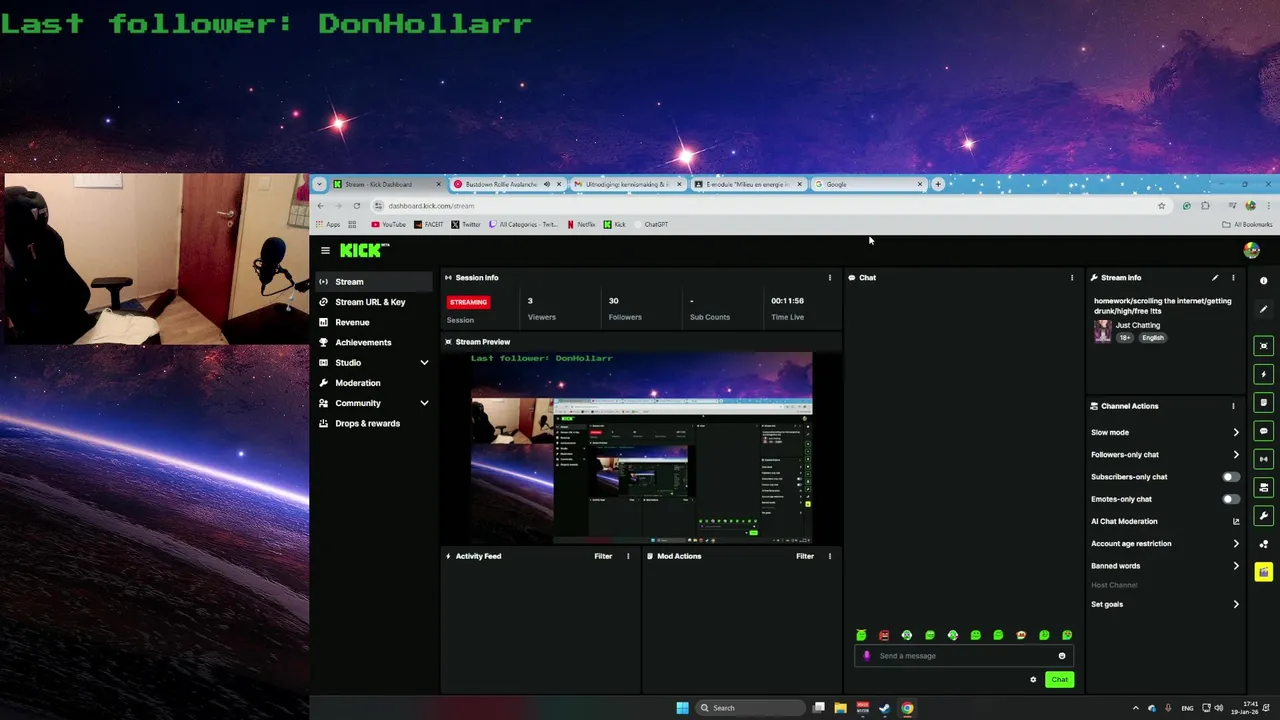Toggle the note page widget in sidebar
The width and height of the screenshot is (1280, 720).
1264,402
